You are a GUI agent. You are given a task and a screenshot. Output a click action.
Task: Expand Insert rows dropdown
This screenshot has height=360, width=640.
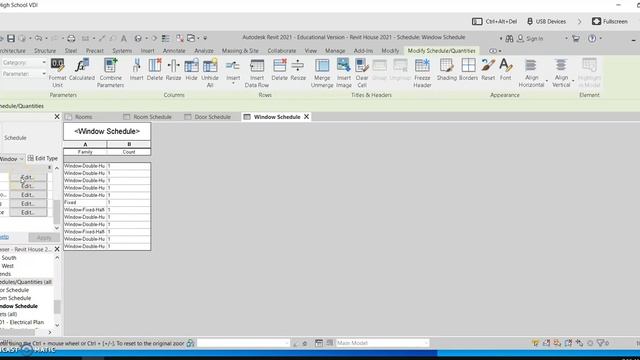pyautogui.click(x=233, y=83)
